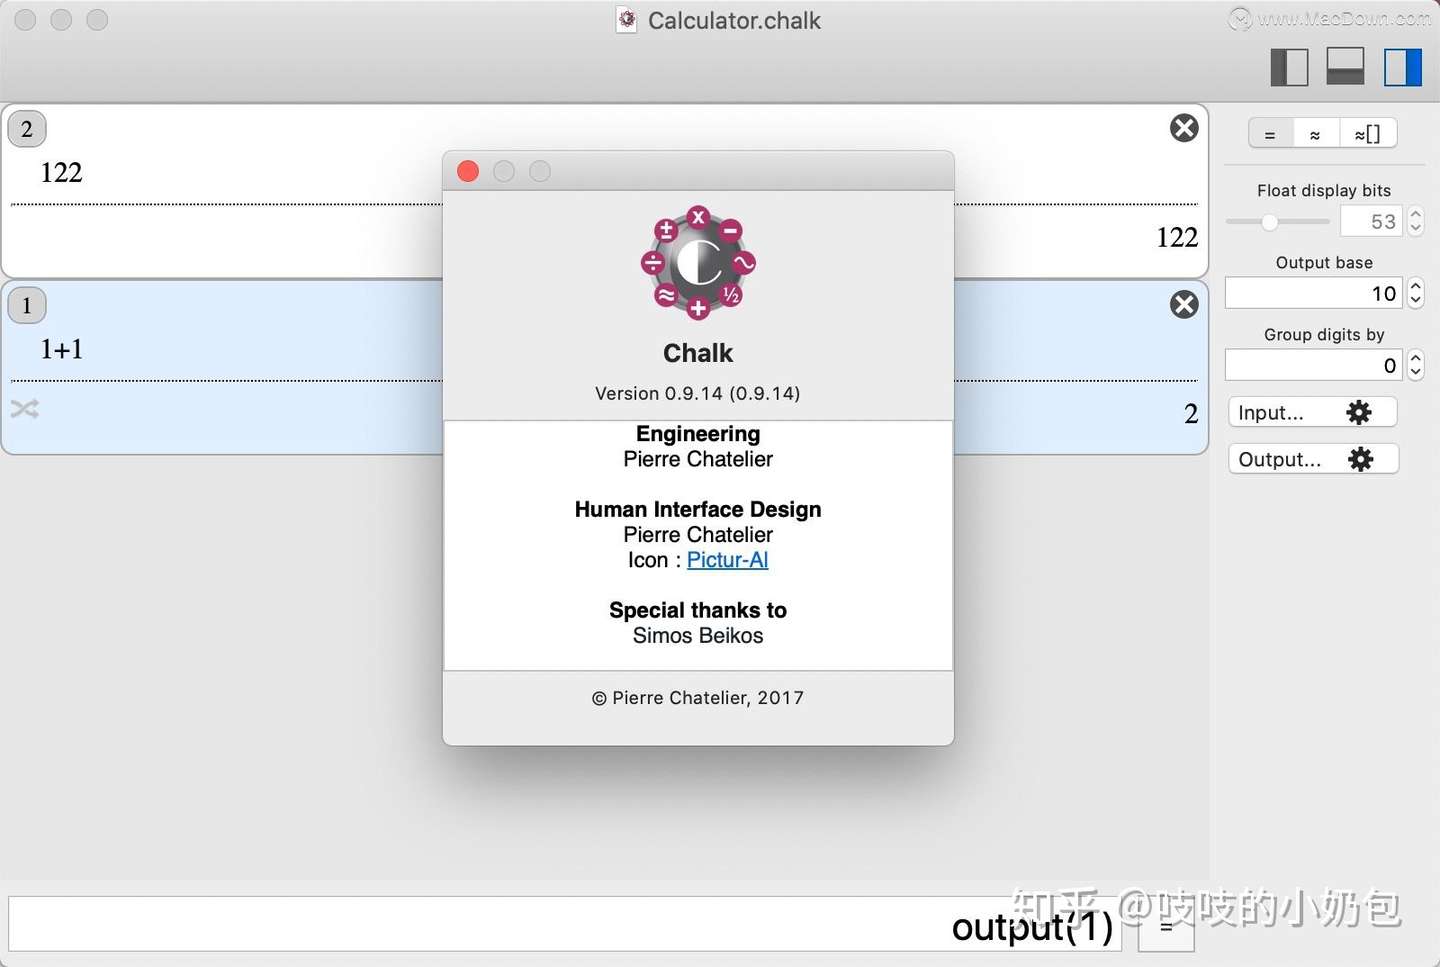Click the 'Output base' label

point(1324,262)
